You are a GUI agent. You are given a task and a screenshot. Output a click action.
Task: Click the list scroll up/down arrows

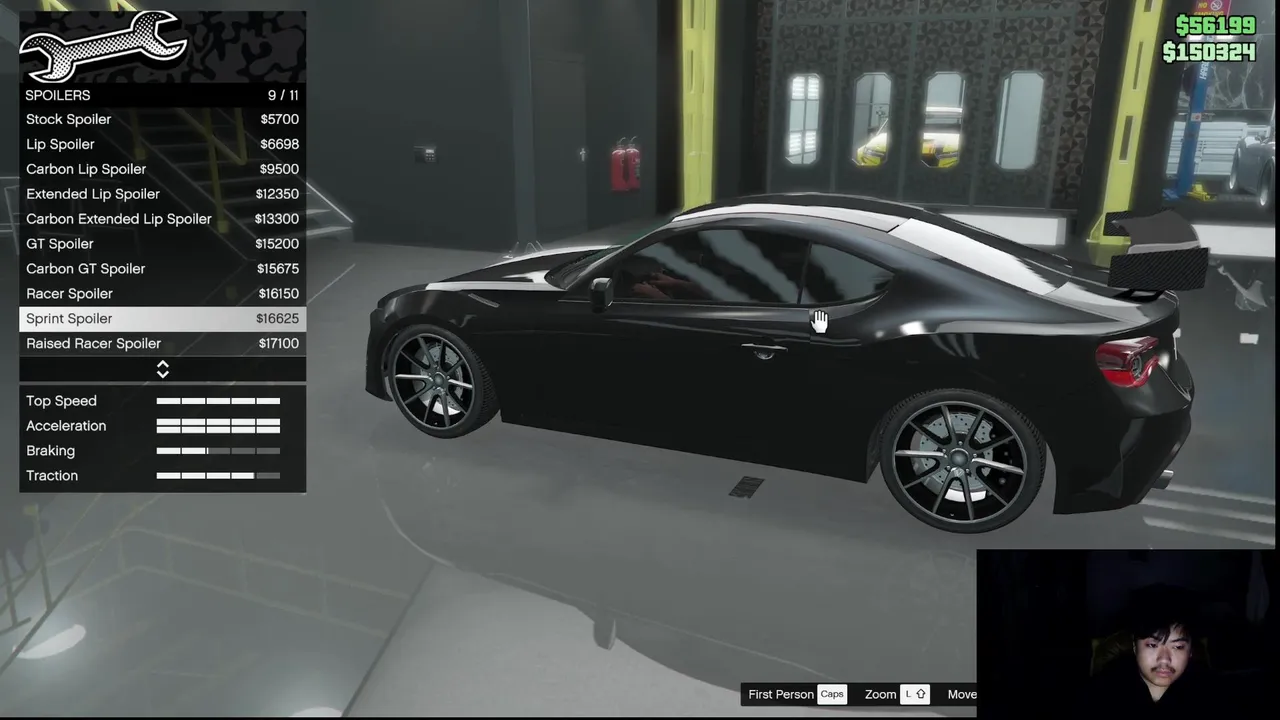163,370
